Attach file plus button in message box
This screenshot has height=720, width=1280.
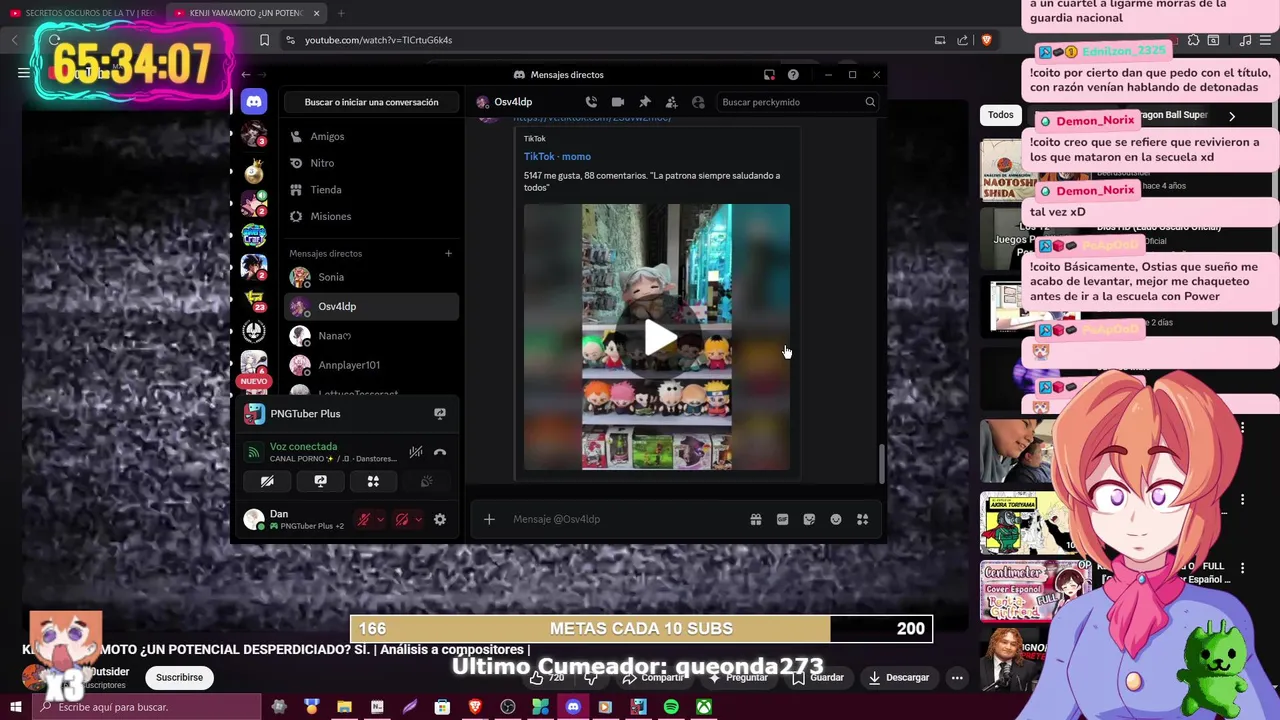click(489, 519)
